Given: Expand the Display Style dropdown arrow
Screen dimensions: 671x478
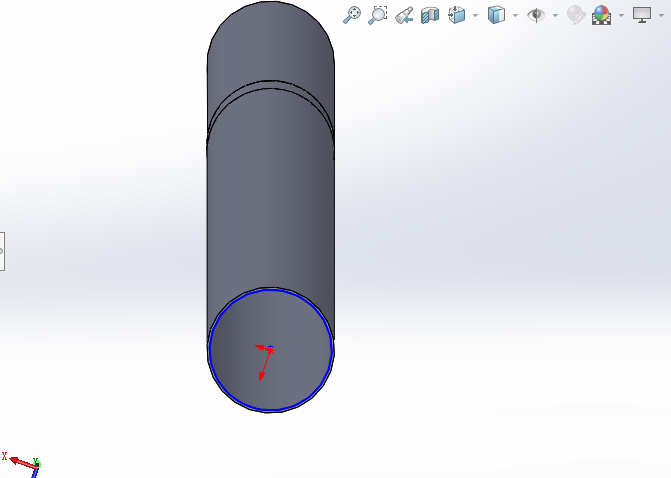Looking at the screenshot, I should pyautogui.click(x=515, y=15).
